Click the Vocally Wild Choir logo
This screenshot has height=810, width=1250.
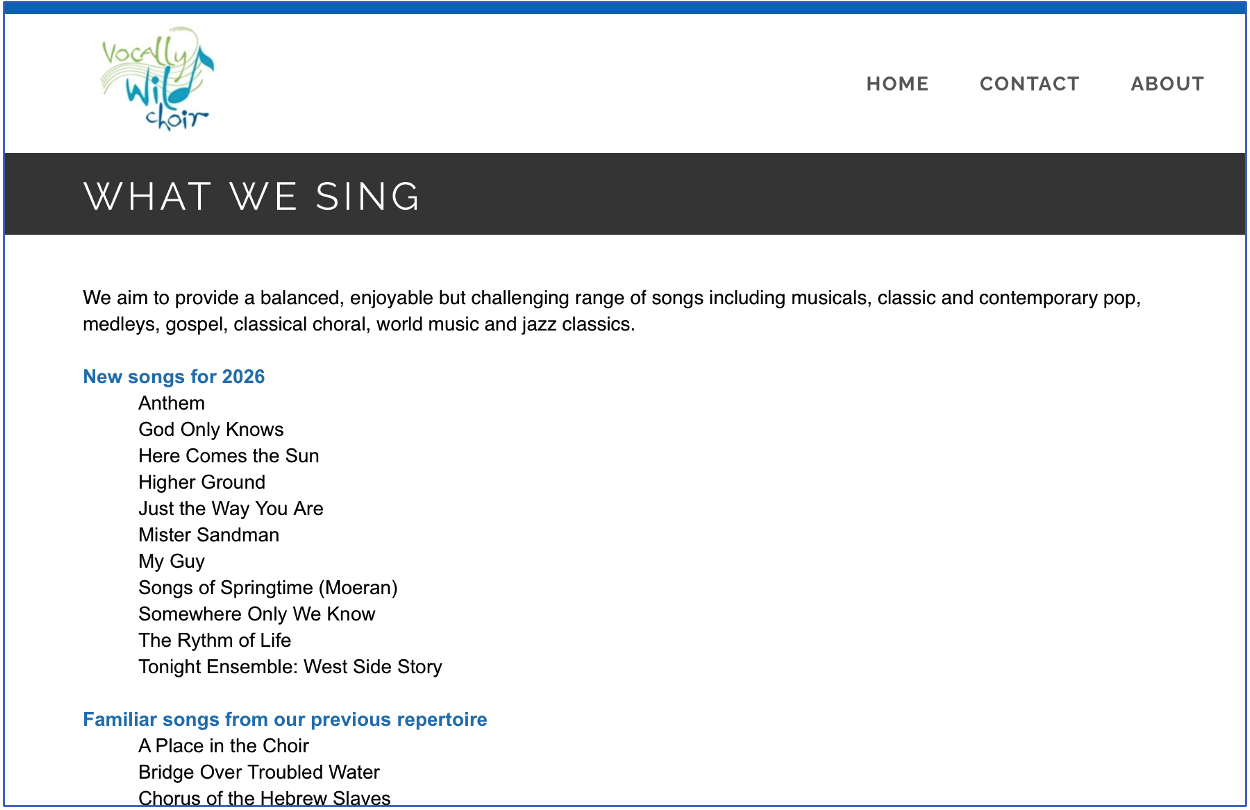click(158, 80)
